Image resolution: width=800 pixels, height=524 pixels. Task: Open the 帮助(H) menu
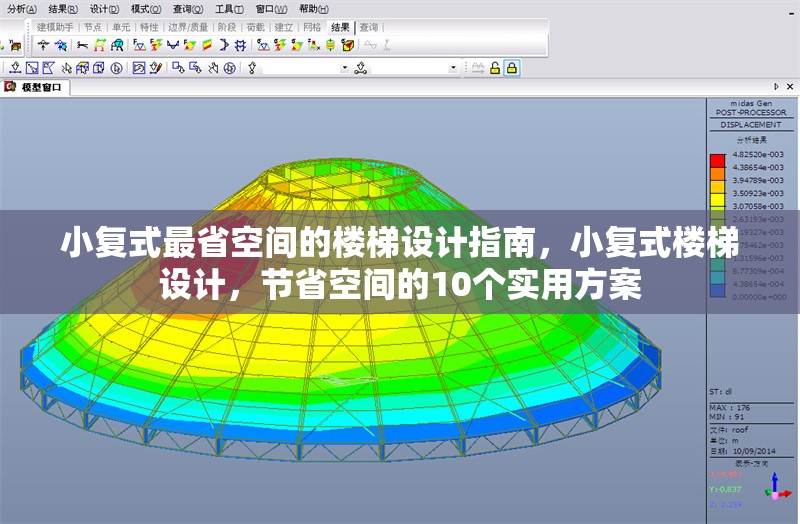(314, 9)
